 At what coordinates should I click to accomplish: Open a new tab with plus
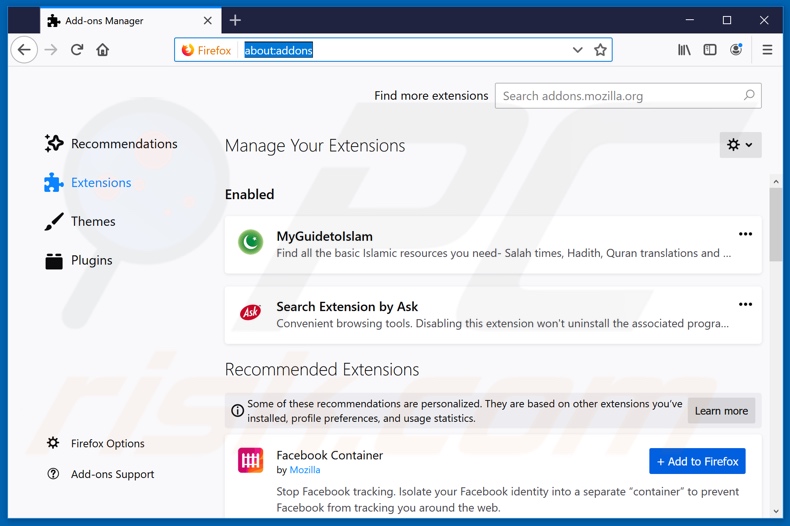[x=235, y=20]
